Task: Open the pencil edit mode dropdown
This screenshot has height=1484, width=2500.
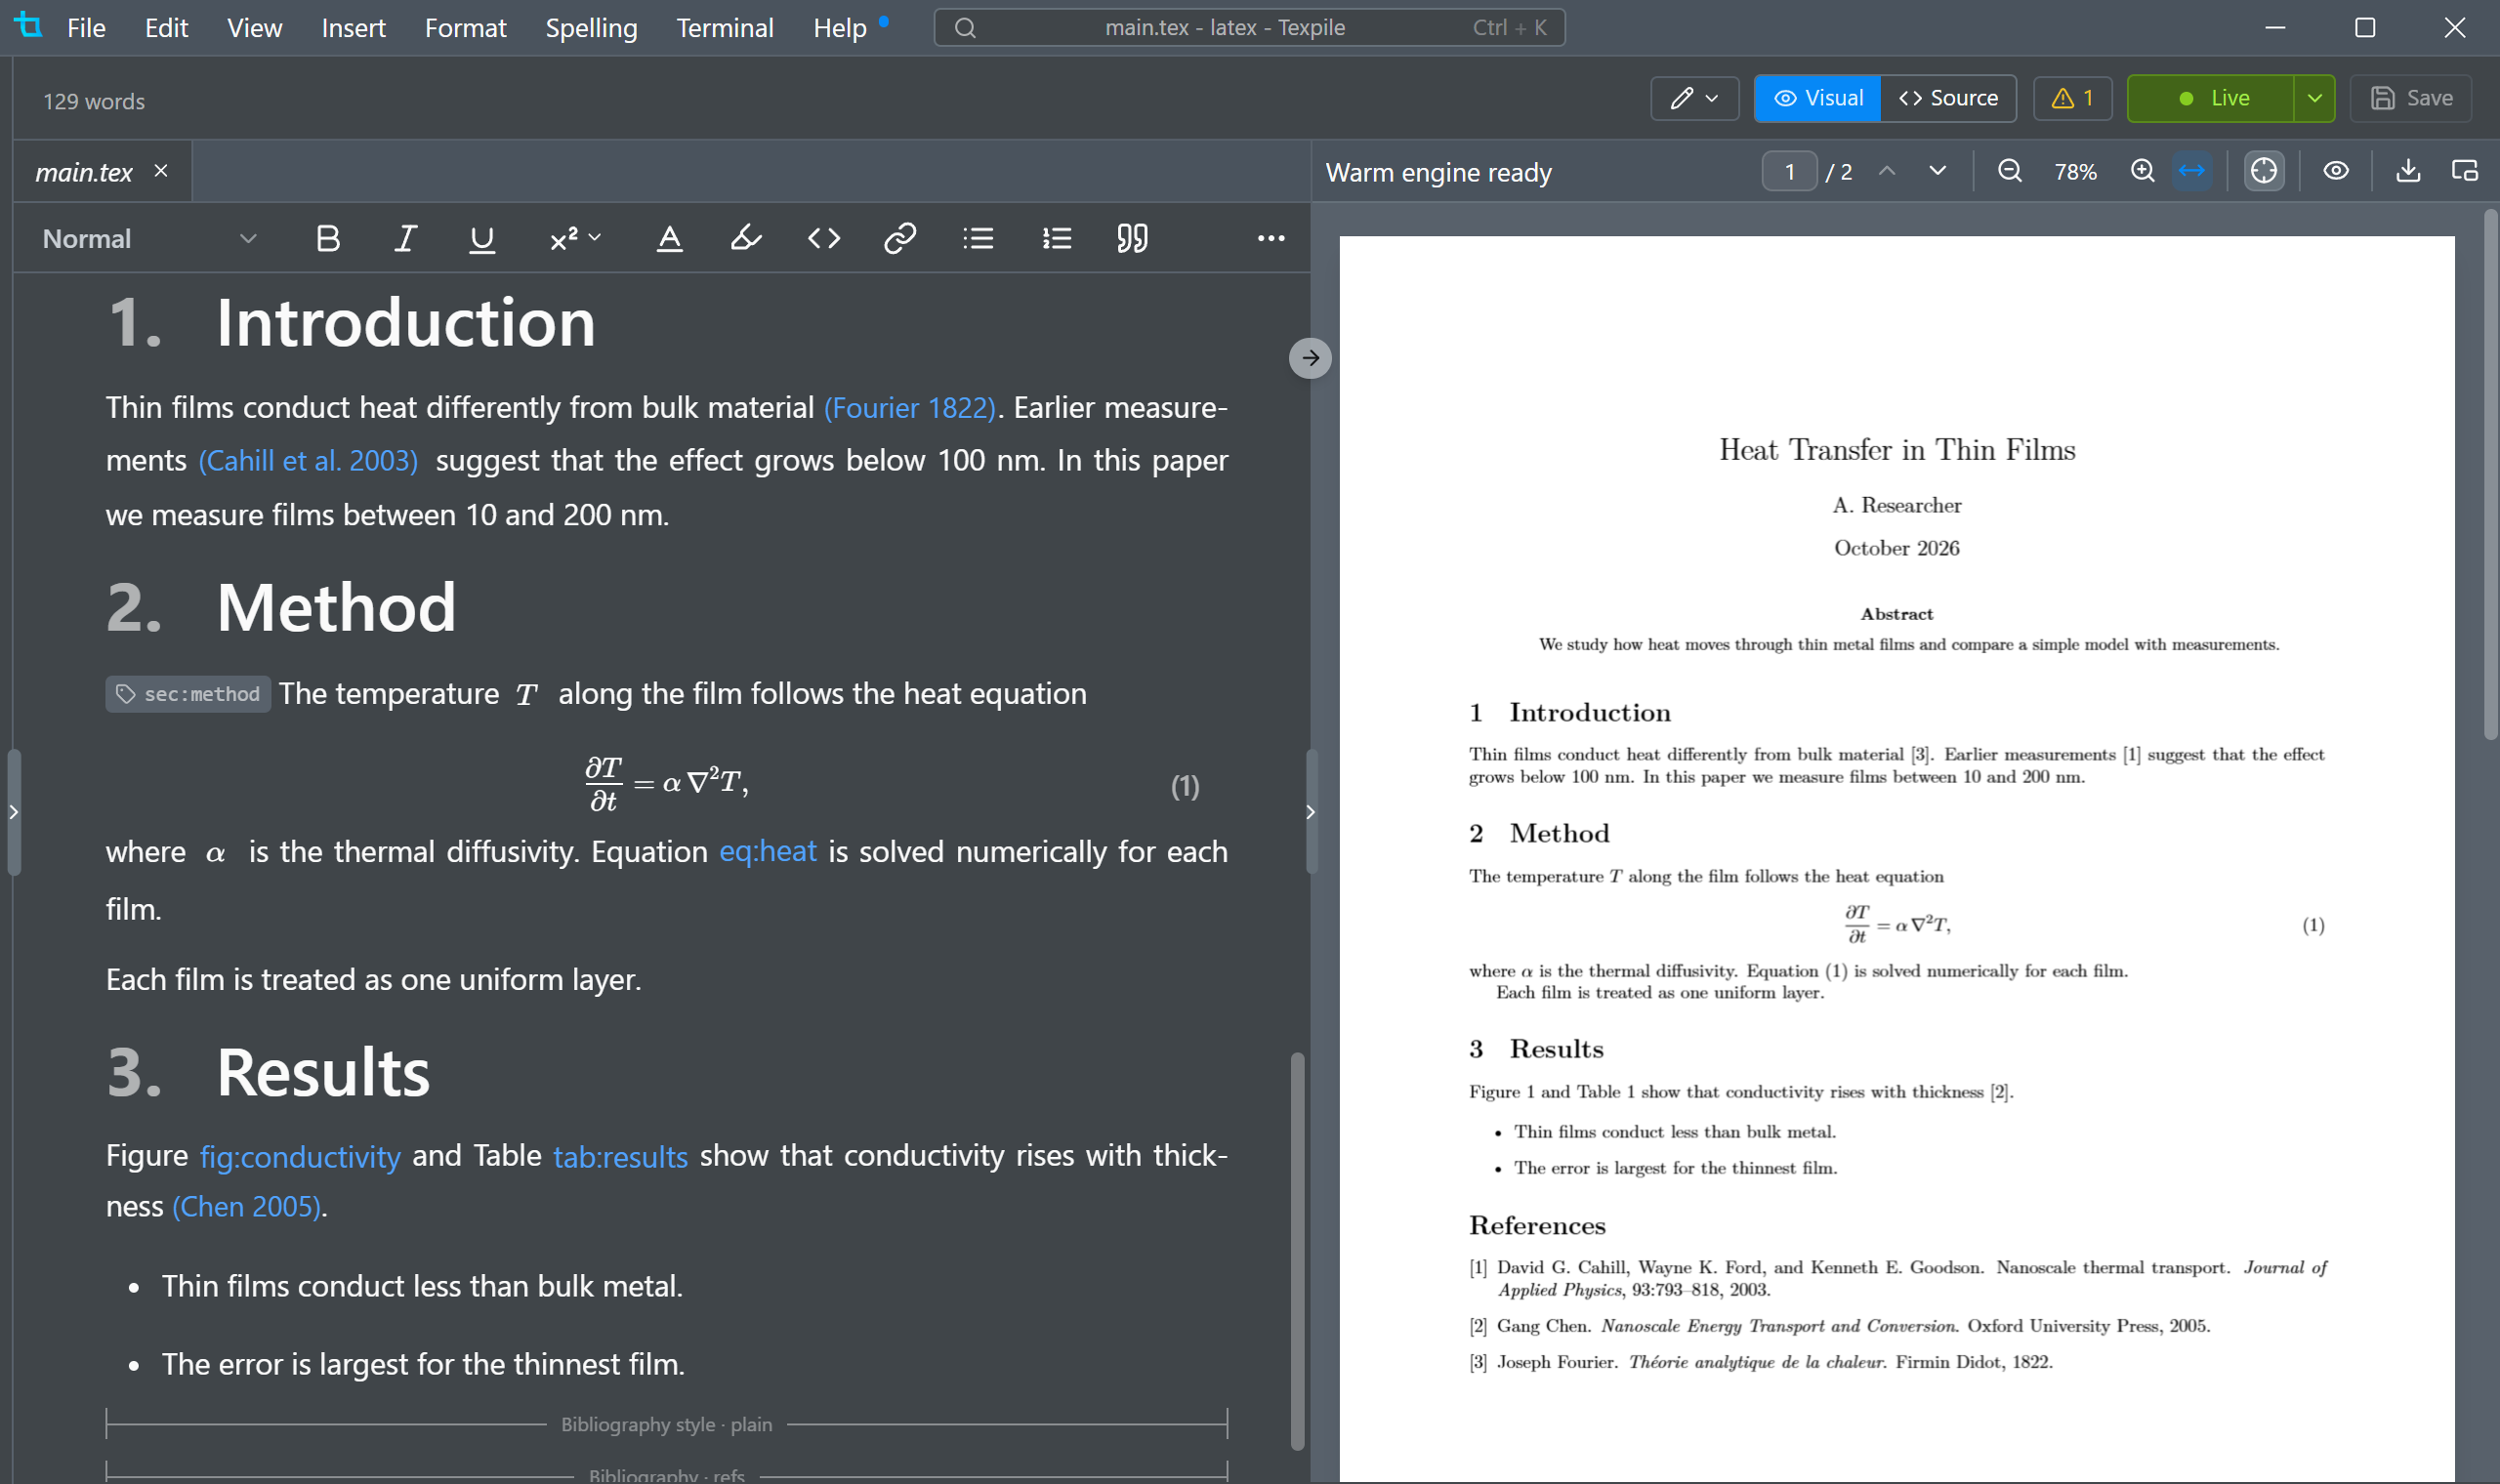Action: tap(1694, 98)
